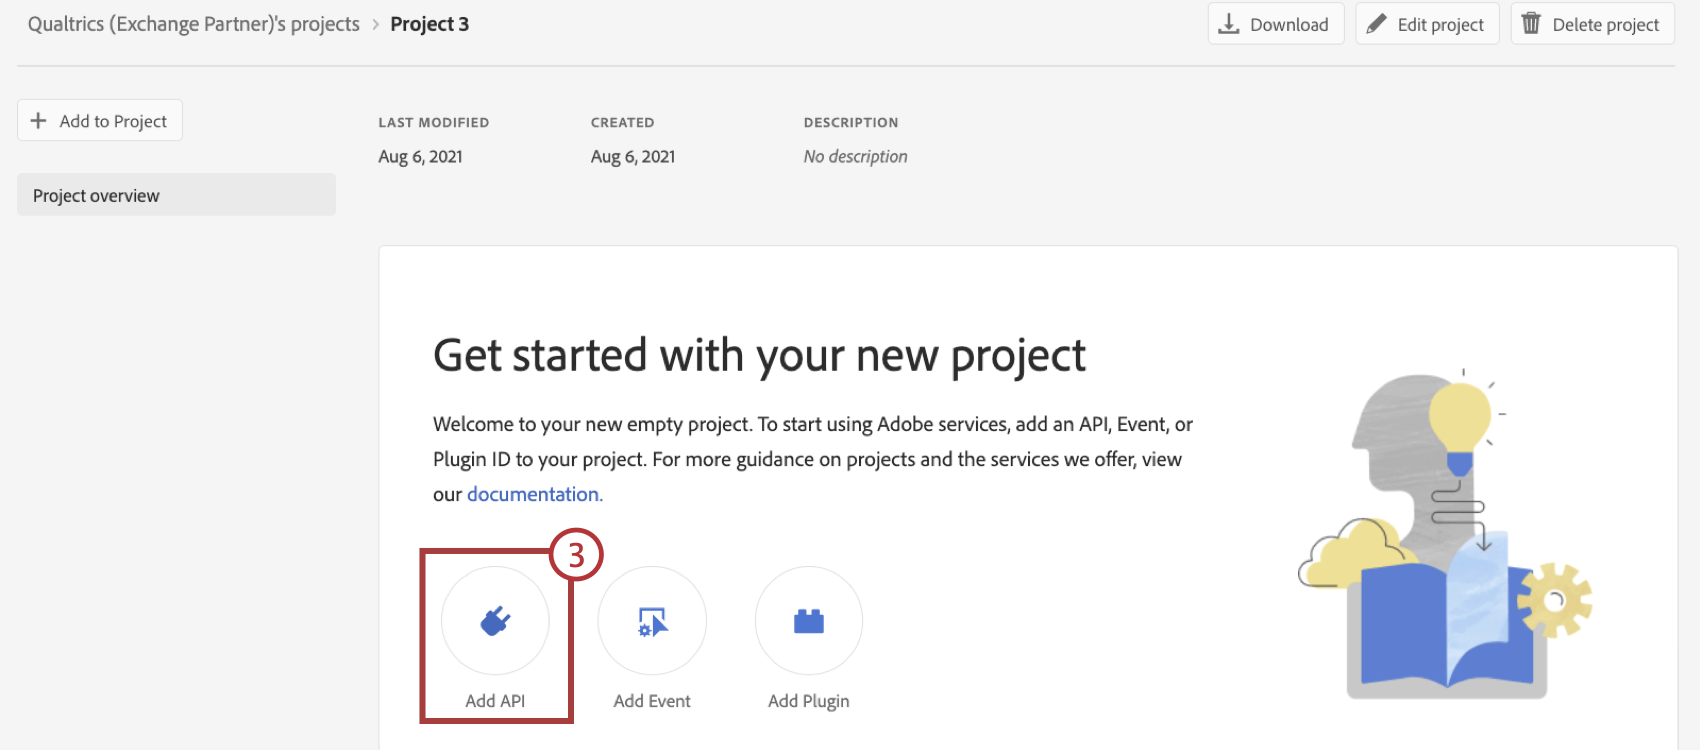Click the Add API text label

coord(495,701)
